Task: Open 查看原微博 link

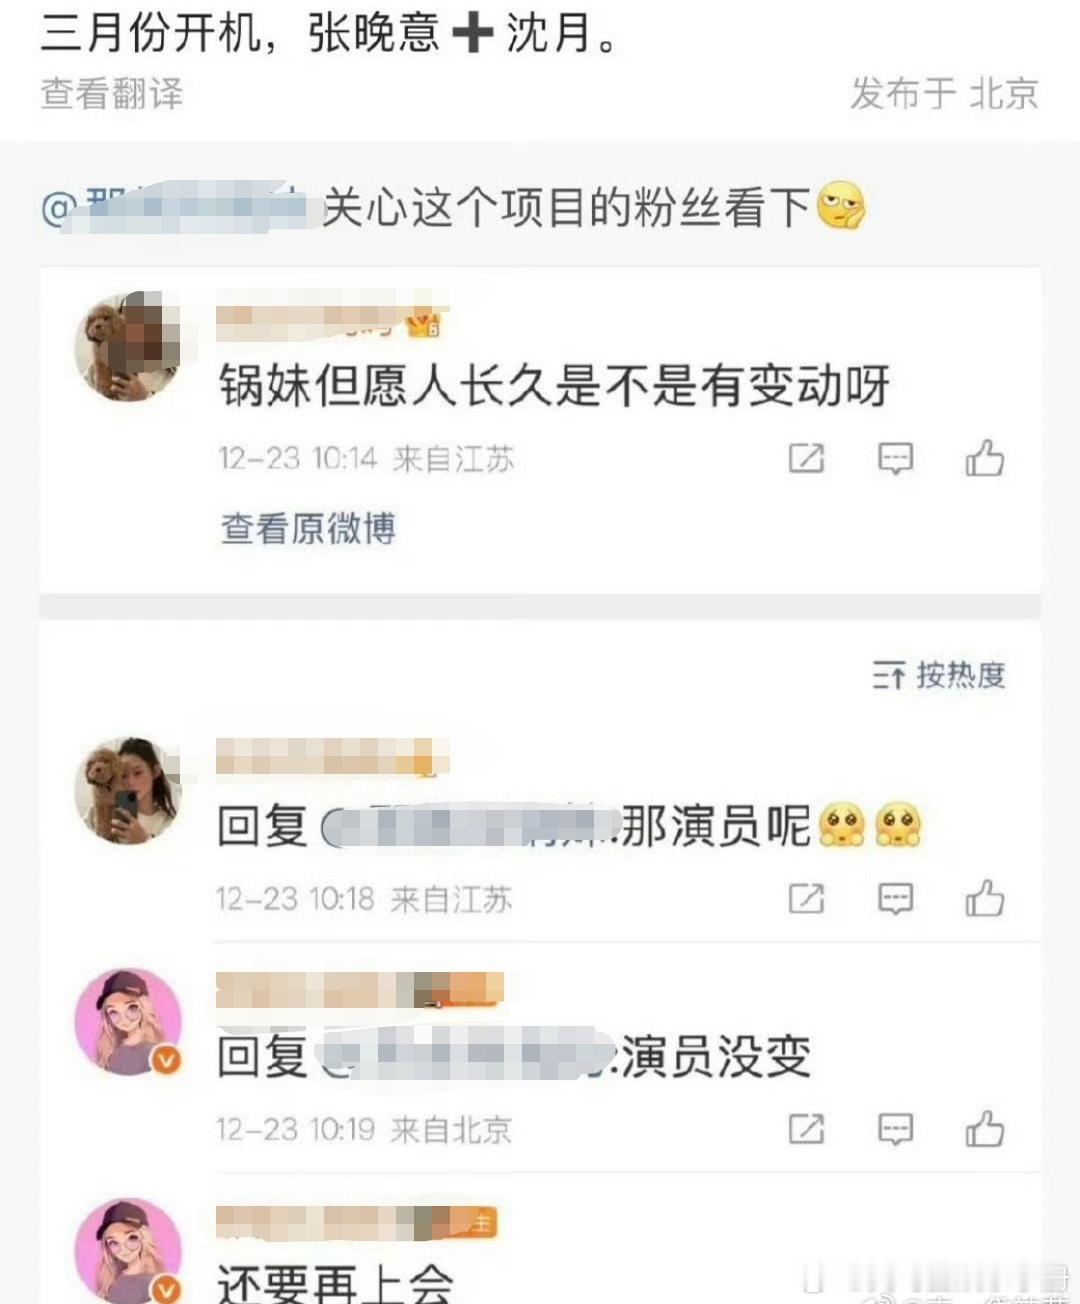Action: pos(308,528)
